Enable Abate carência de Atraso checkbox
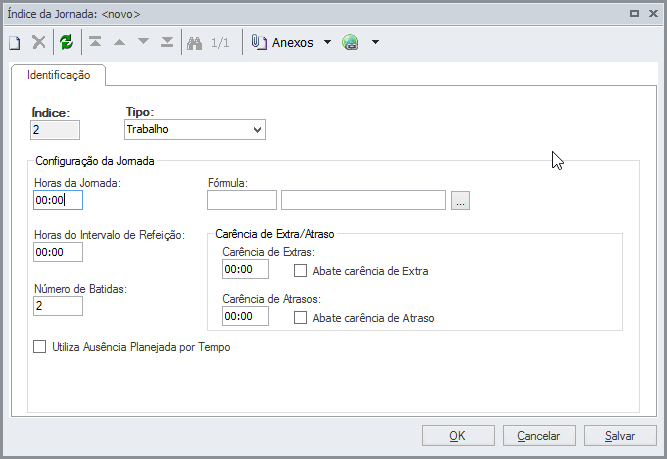667x459 pixels. pyautogui.click(x=300, y=317)
